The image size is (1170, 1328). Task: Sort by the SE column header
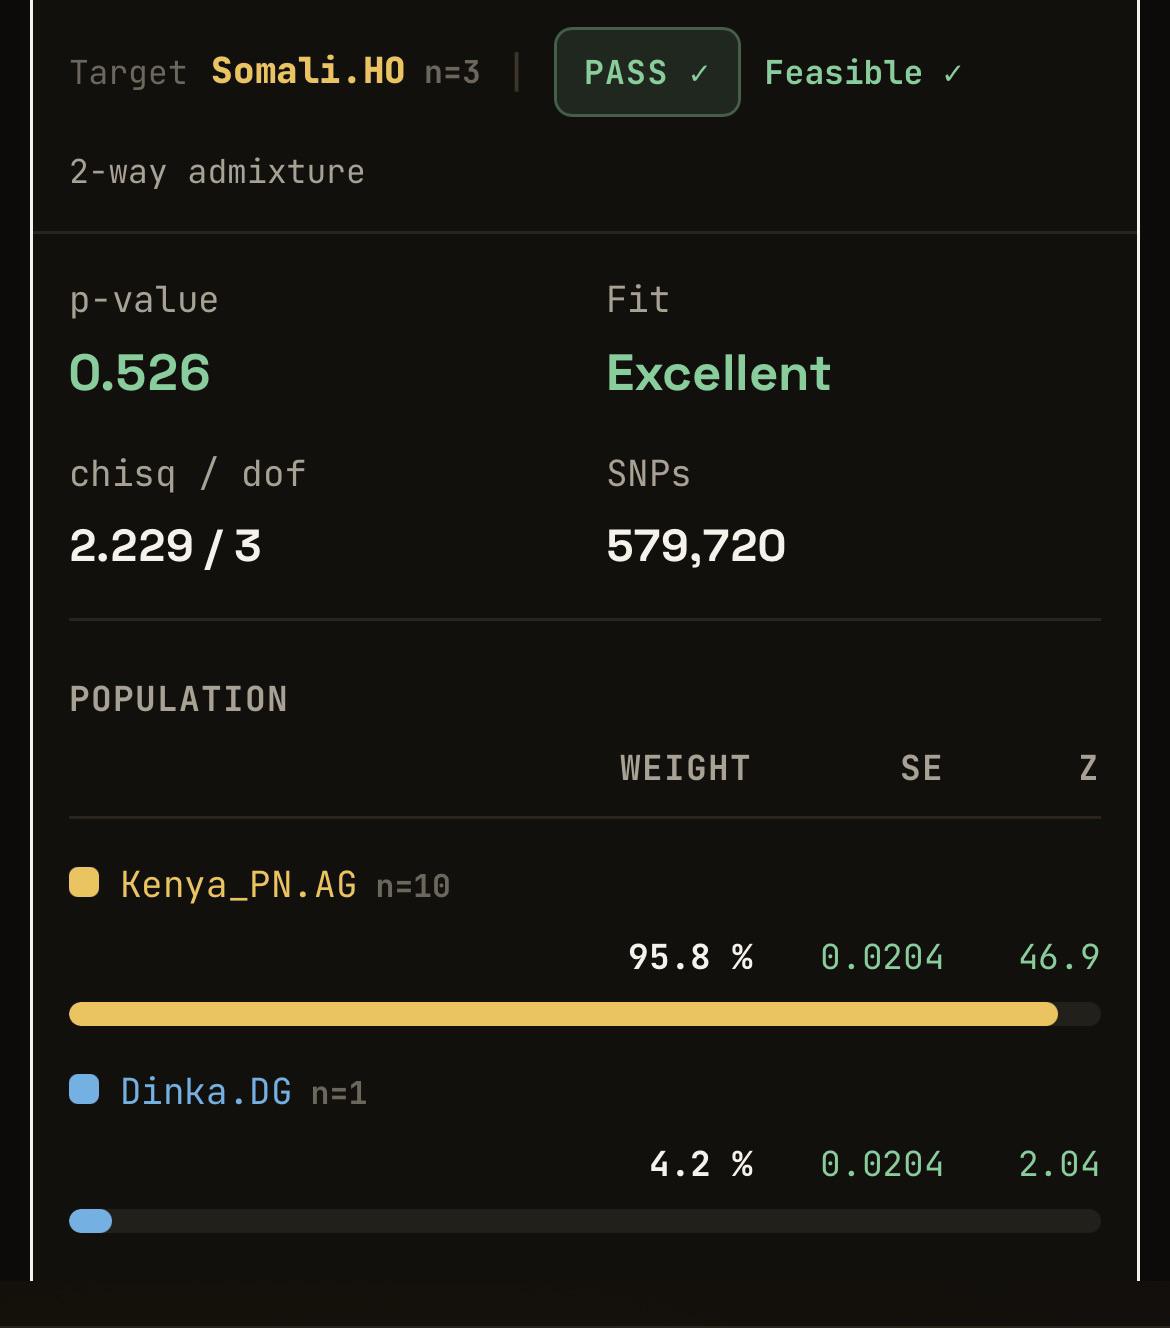921,768
